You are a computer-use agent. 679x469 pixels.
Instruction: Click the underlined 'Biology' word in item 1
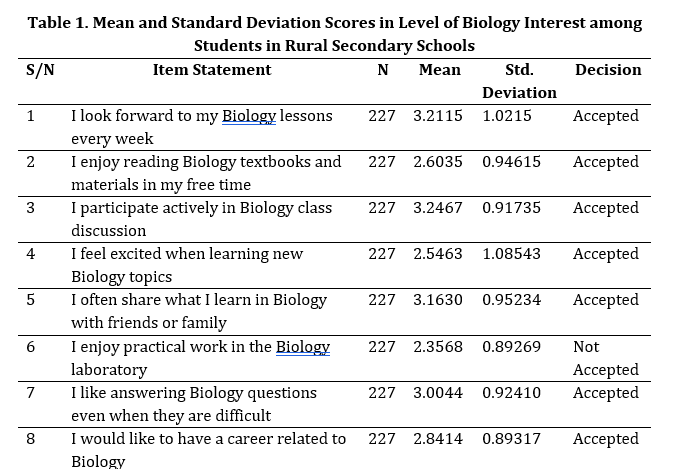[x=249, y=116]
